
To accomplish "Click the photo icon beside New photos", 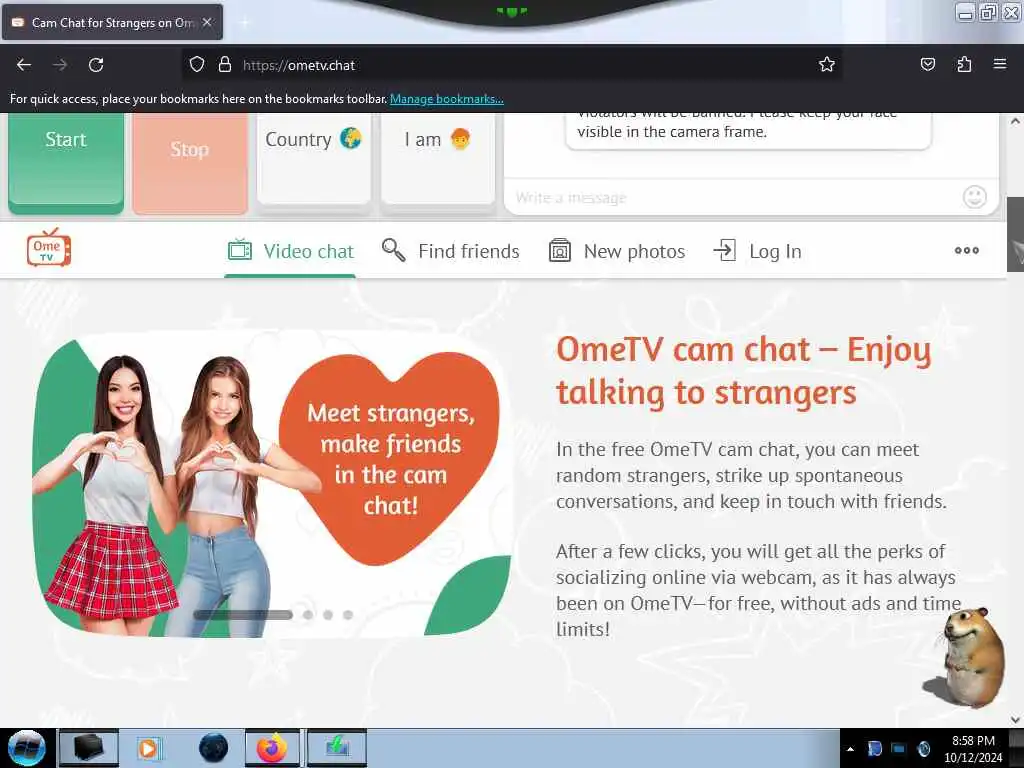I will [x=560, y=251].
